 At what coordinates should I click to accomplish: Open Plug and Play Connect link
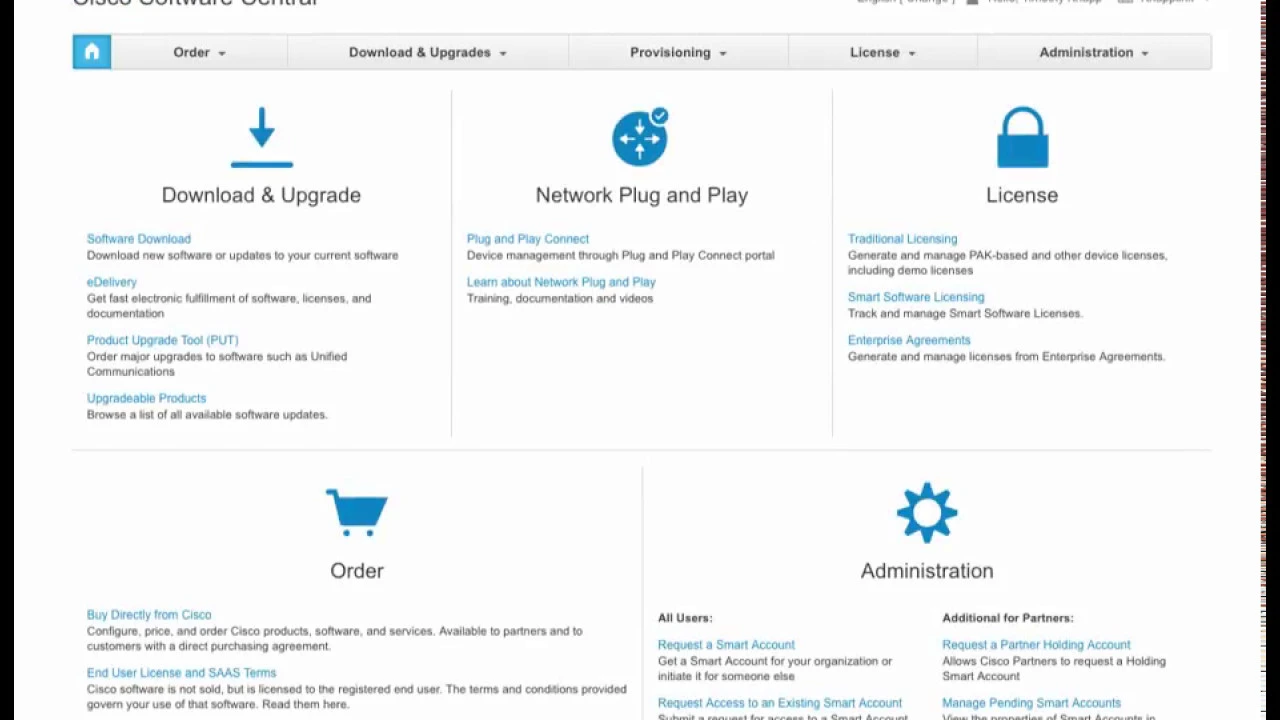click(527, 239)
